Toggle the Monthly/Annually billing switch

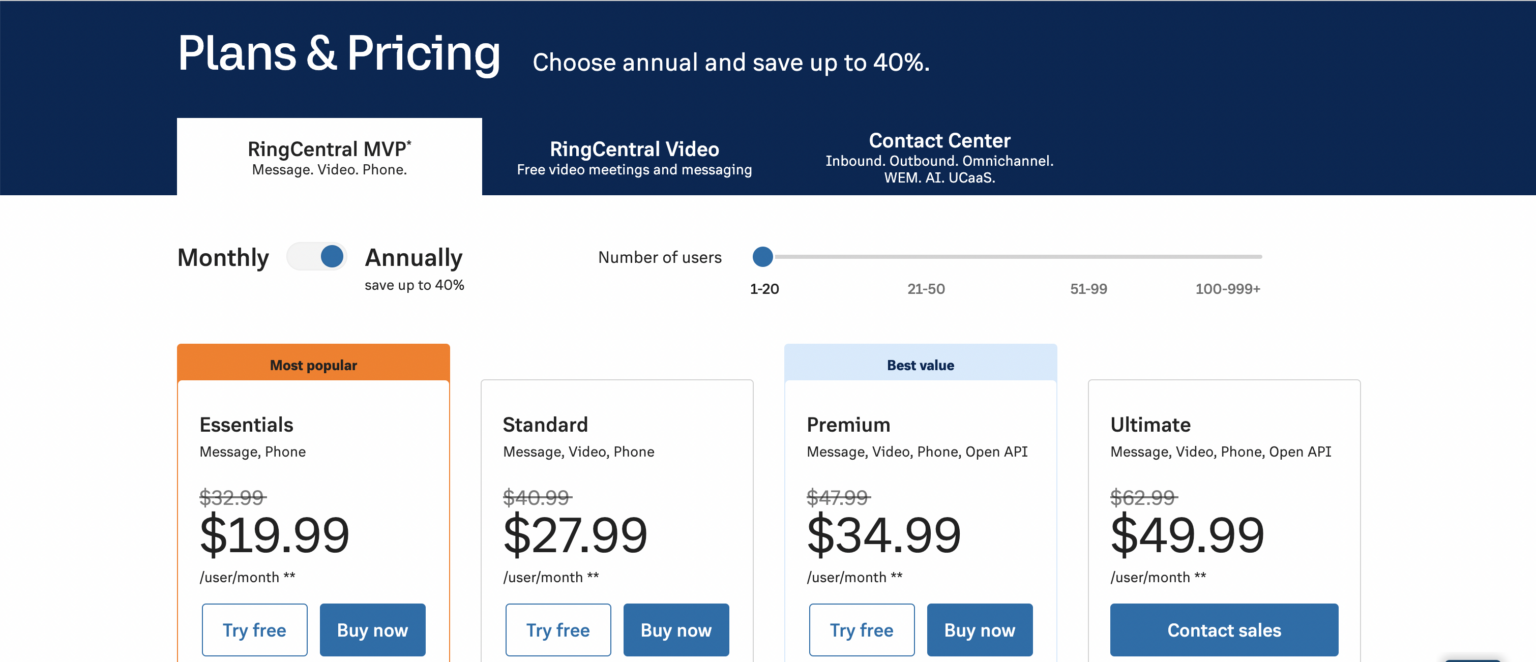pos(317,257)
